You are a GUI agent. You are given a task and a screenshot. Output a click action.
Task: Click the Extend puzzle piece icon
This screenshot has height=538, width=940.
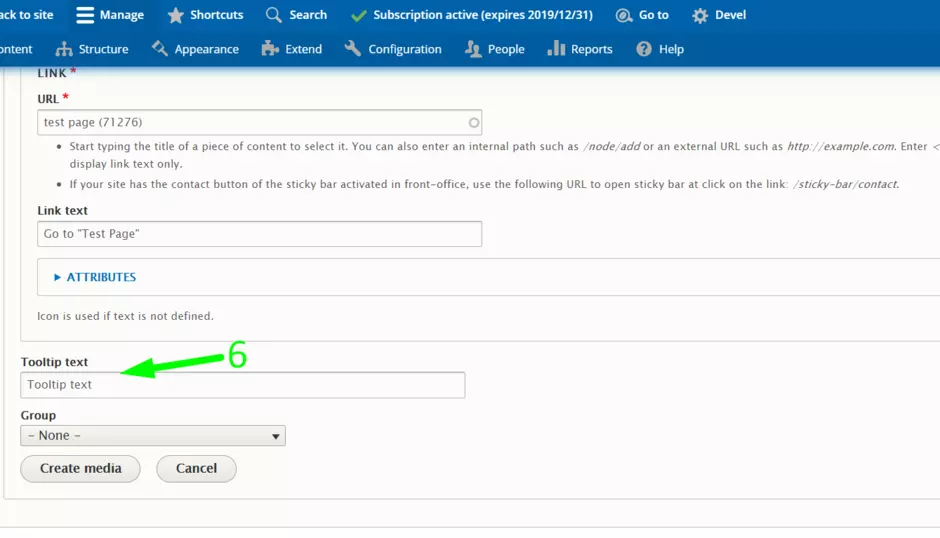pos(270,49)
